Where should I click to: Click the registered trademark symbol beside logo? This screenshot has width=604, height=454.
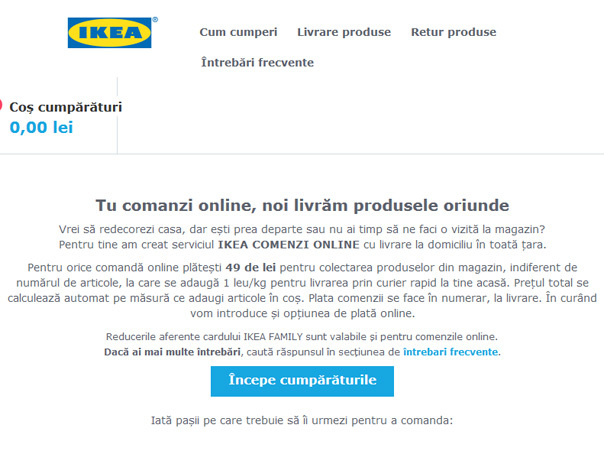155,20
